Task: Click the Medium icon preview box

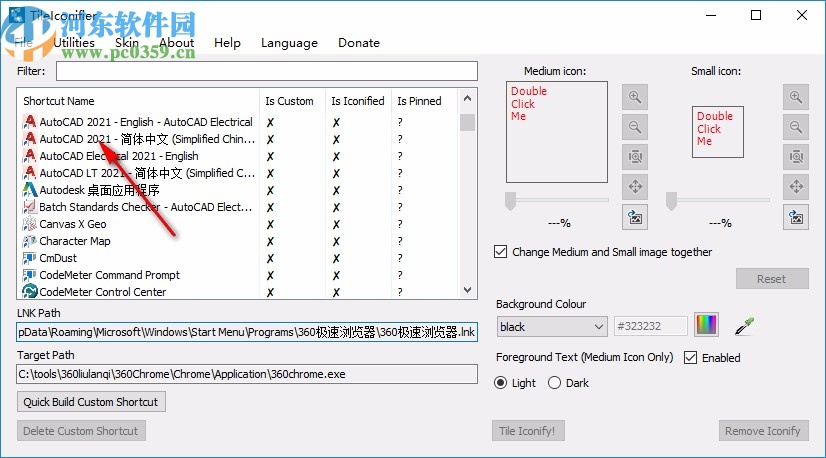Action: pyautogui.click(x=557, y=132)
